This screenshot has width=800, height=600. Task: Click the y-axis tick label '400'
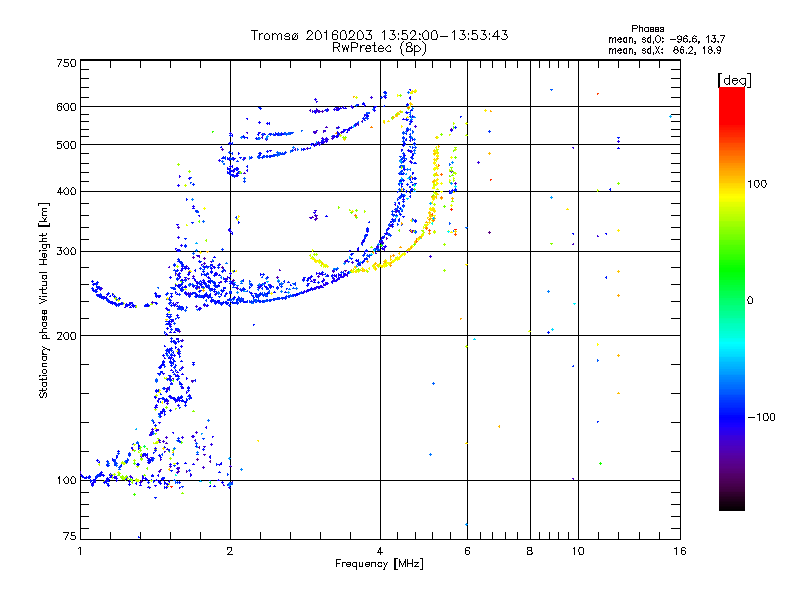(x=67, y=191)
